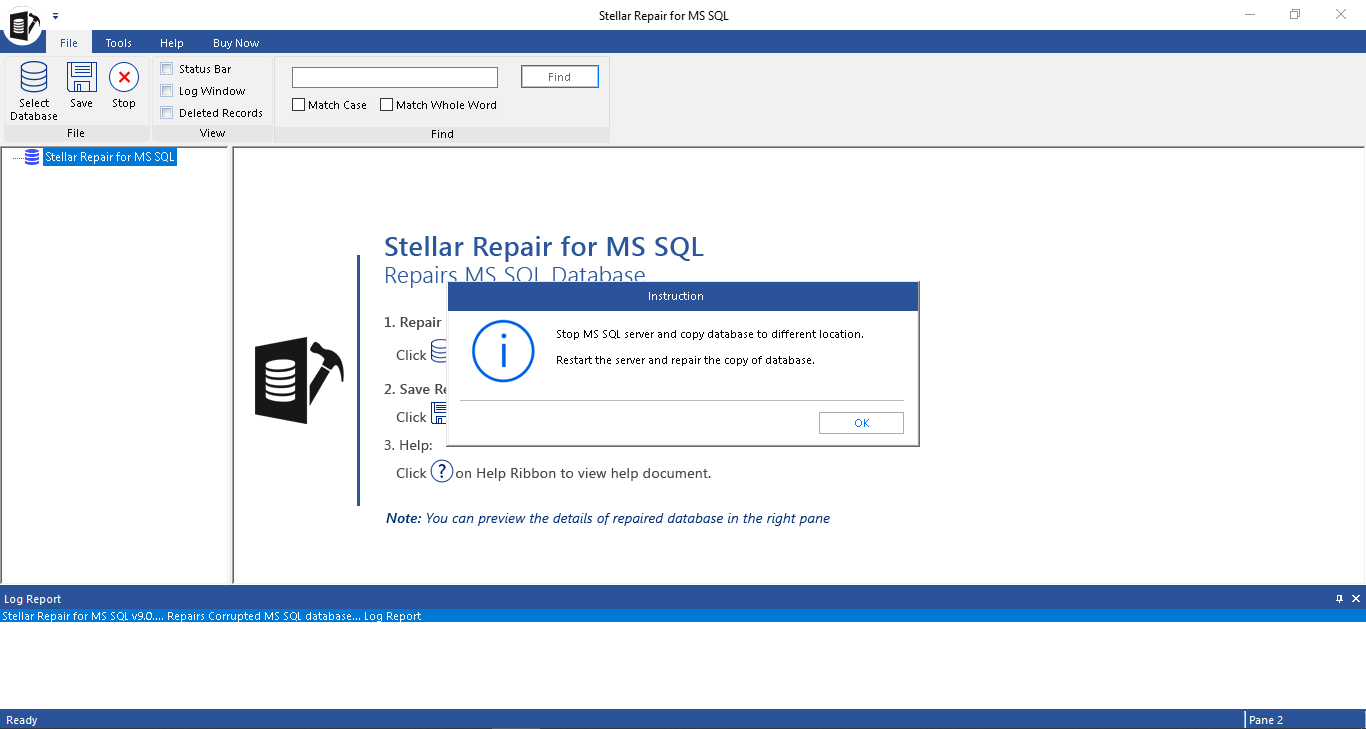Click the question mark help icon in instructions
Viewport: 1366px width, 729px height.
click(x=441, y=470)
